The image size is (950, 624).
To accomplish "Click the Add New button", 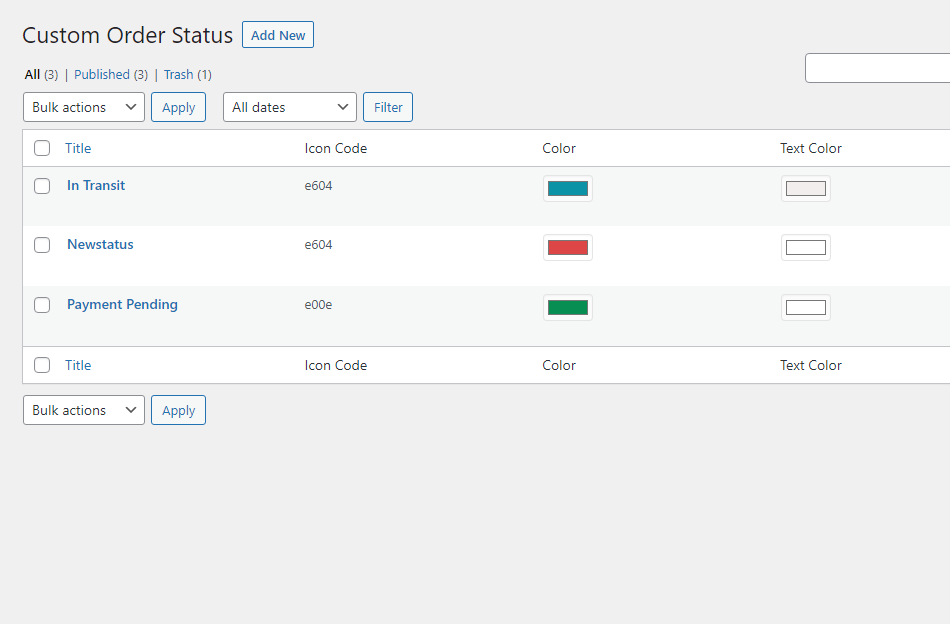I will click(277, 34).
